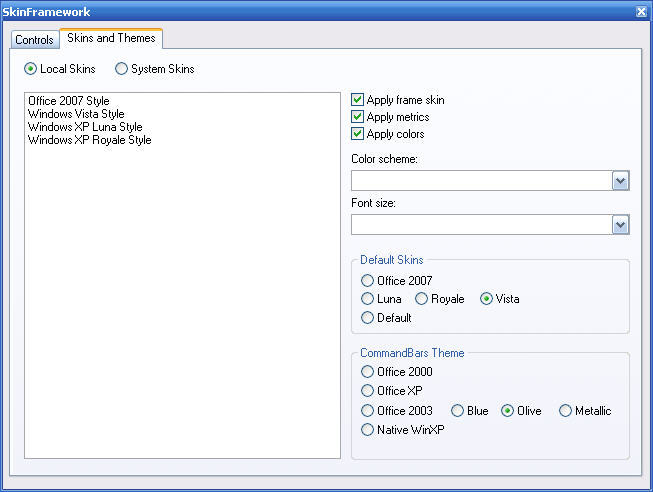Choose the System Skins option

(121, 69)
